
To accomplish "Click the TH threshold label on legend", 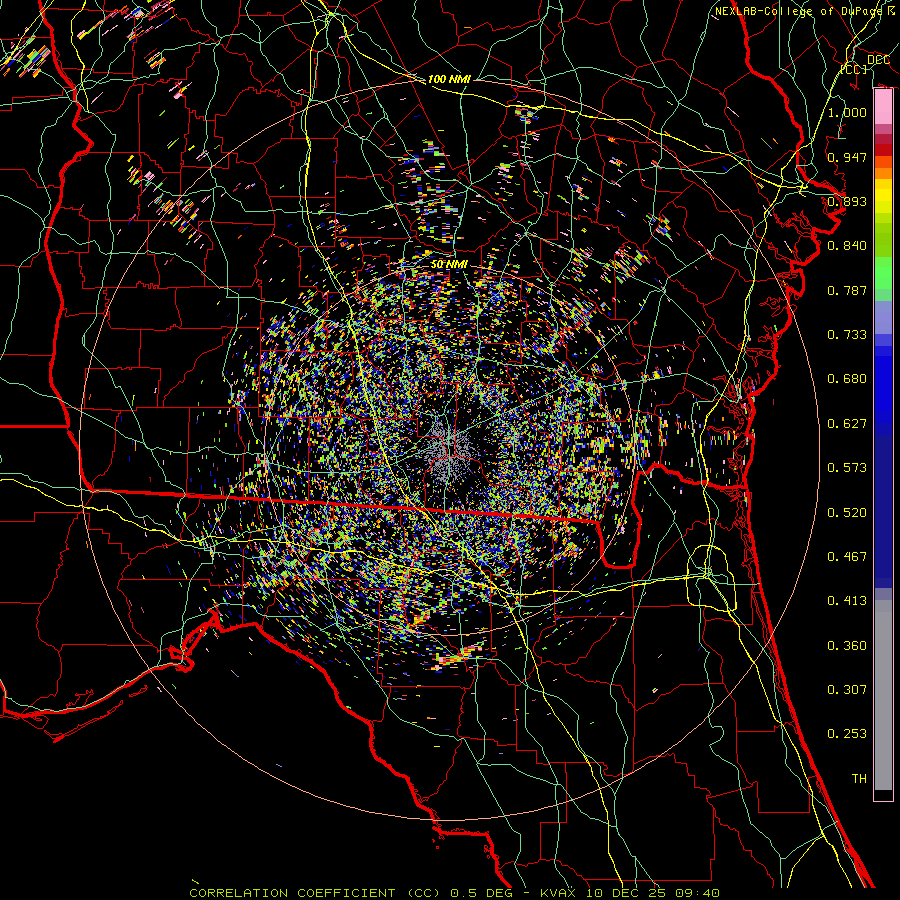I will tap(859, 779).
